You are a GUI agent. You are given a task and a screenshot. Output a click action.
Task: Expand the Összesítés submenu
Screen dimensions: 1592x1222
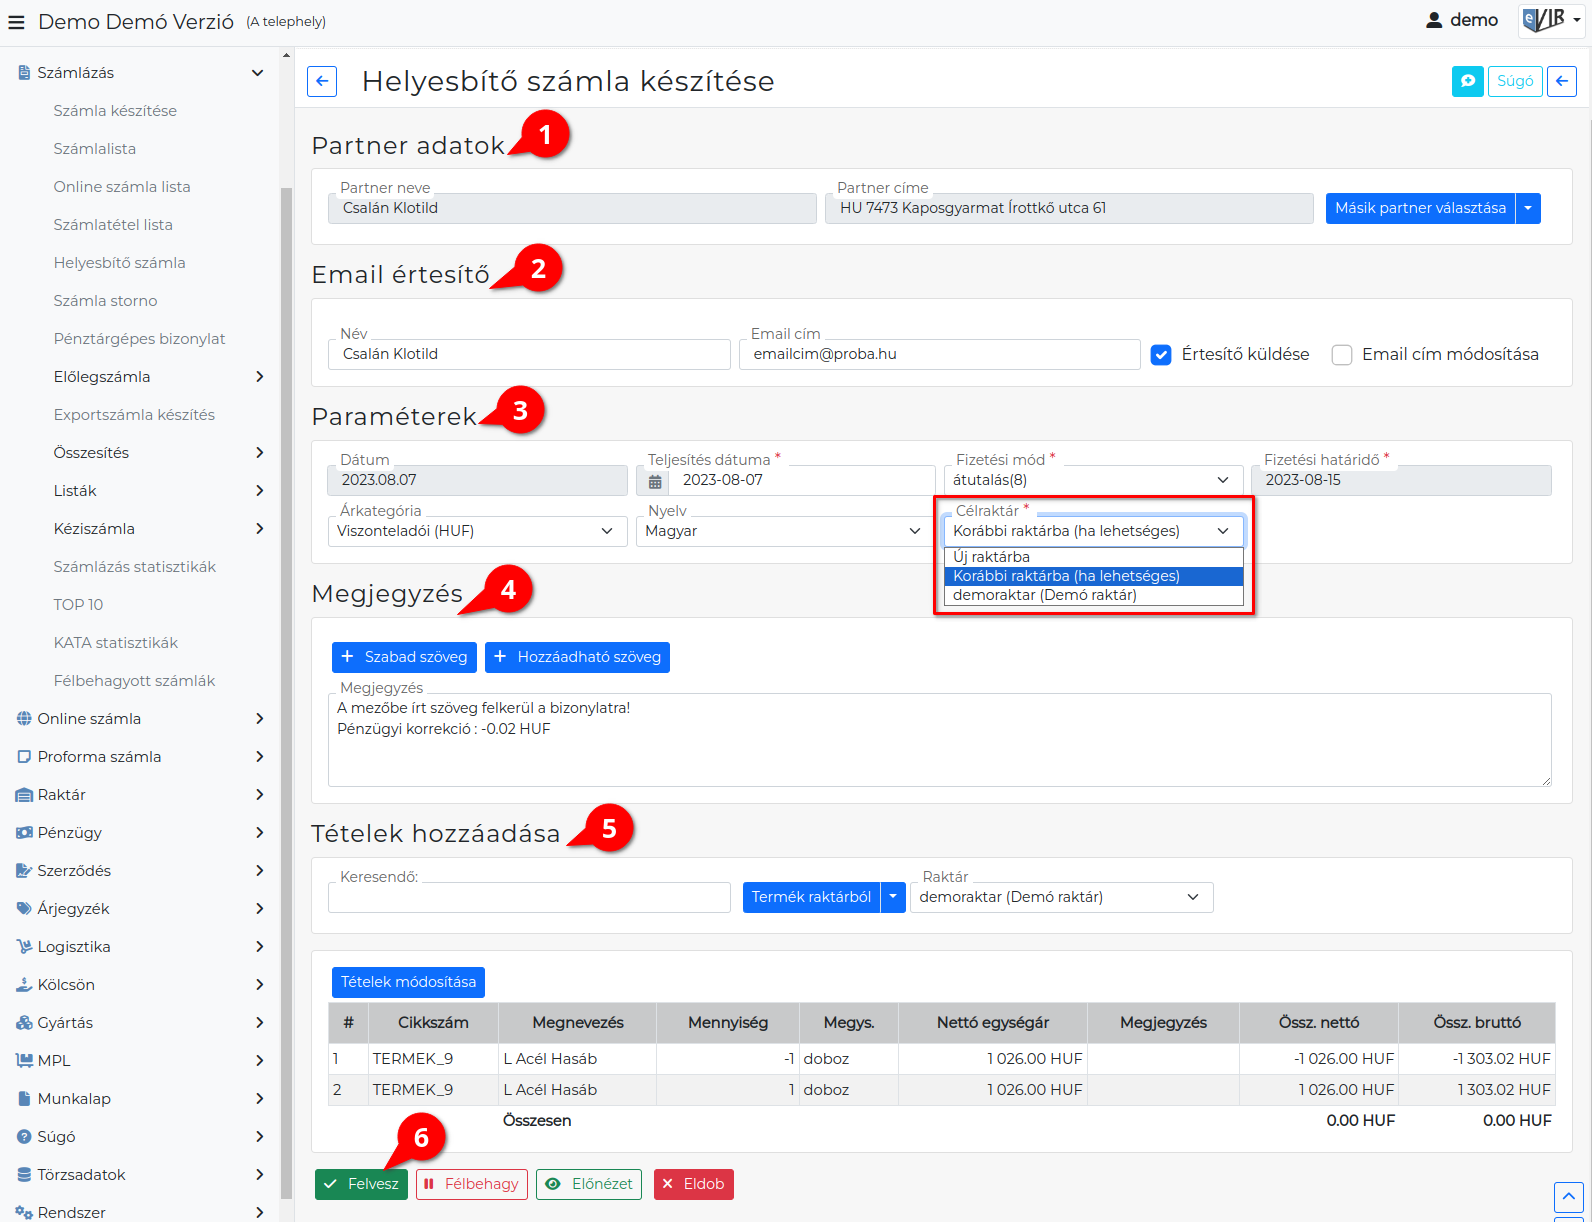point(260,453)
